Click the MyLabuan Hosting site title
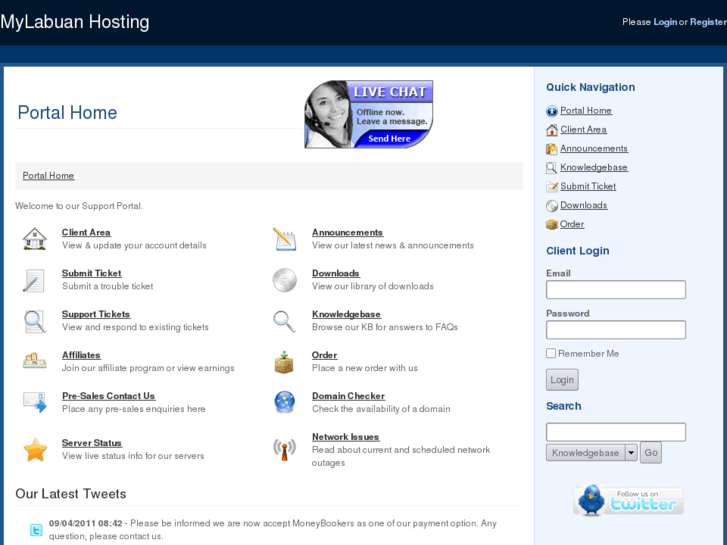The width and height of the screenshot is (727, 545). click(x=75, y=22)
